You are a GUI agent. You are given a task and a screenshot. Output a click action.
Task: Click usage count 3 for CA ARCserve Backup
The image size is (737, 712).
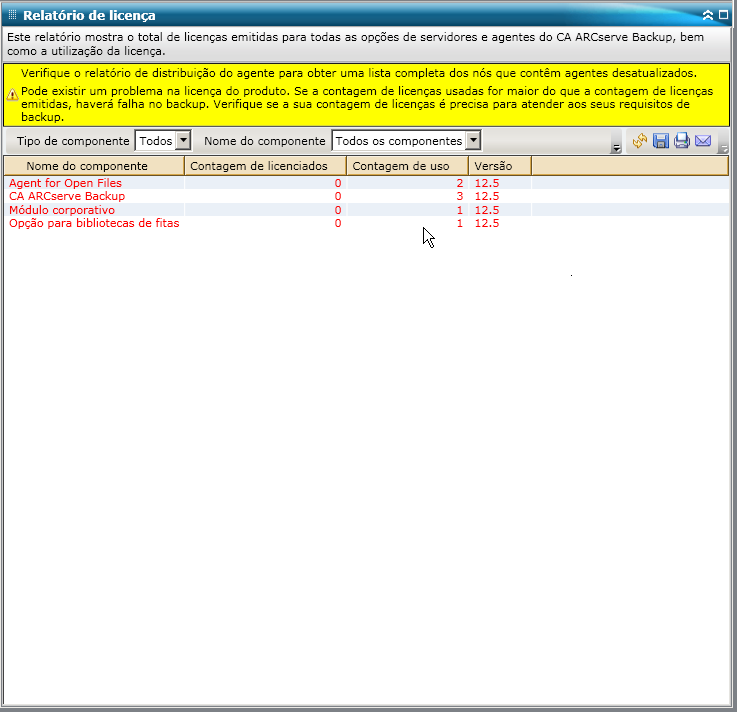tap(460, 196)
